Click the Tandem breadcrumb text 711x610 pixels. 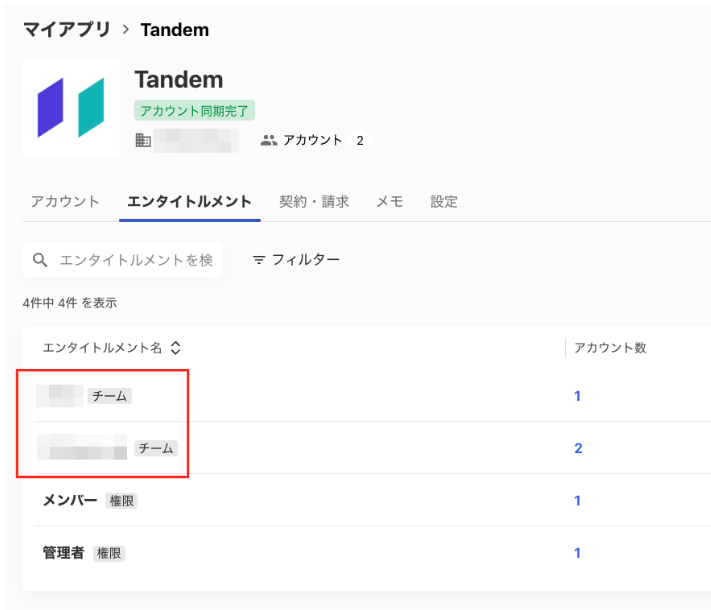[x=175, y=30]
